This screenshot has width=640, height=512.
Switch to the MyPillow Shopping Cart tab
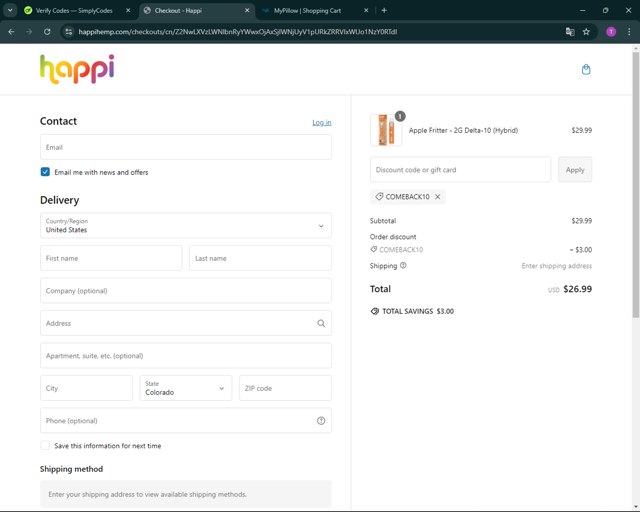(315, 11)
